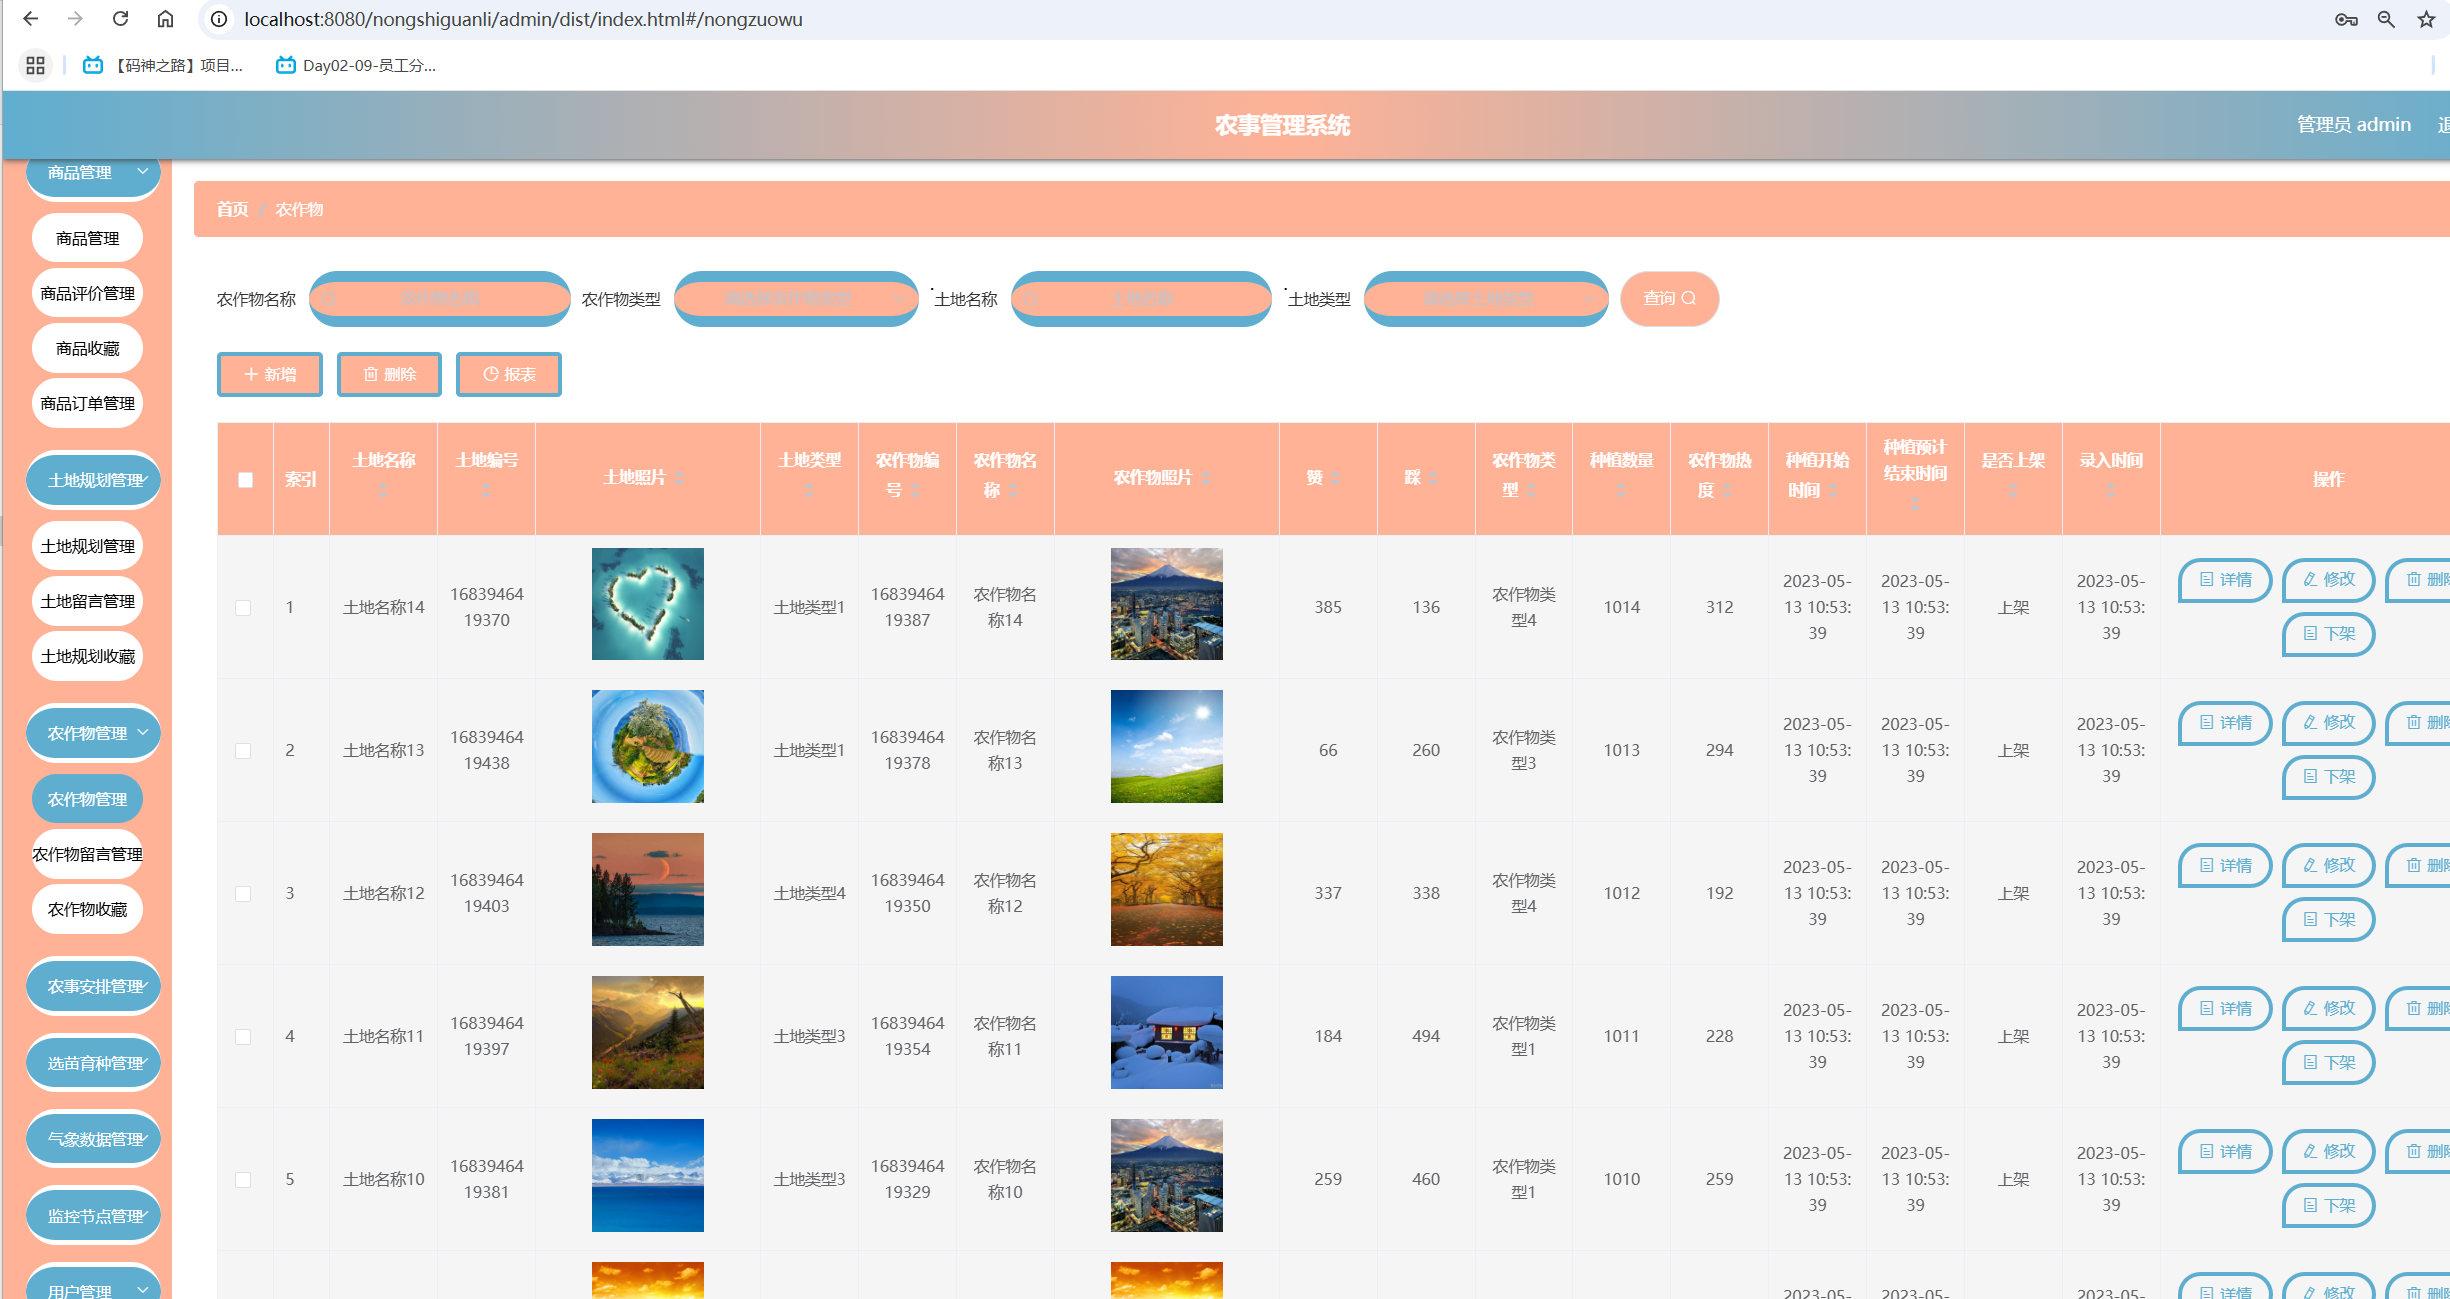
Task: Open 商品评价管理 menu item
Action: (87, 293)
